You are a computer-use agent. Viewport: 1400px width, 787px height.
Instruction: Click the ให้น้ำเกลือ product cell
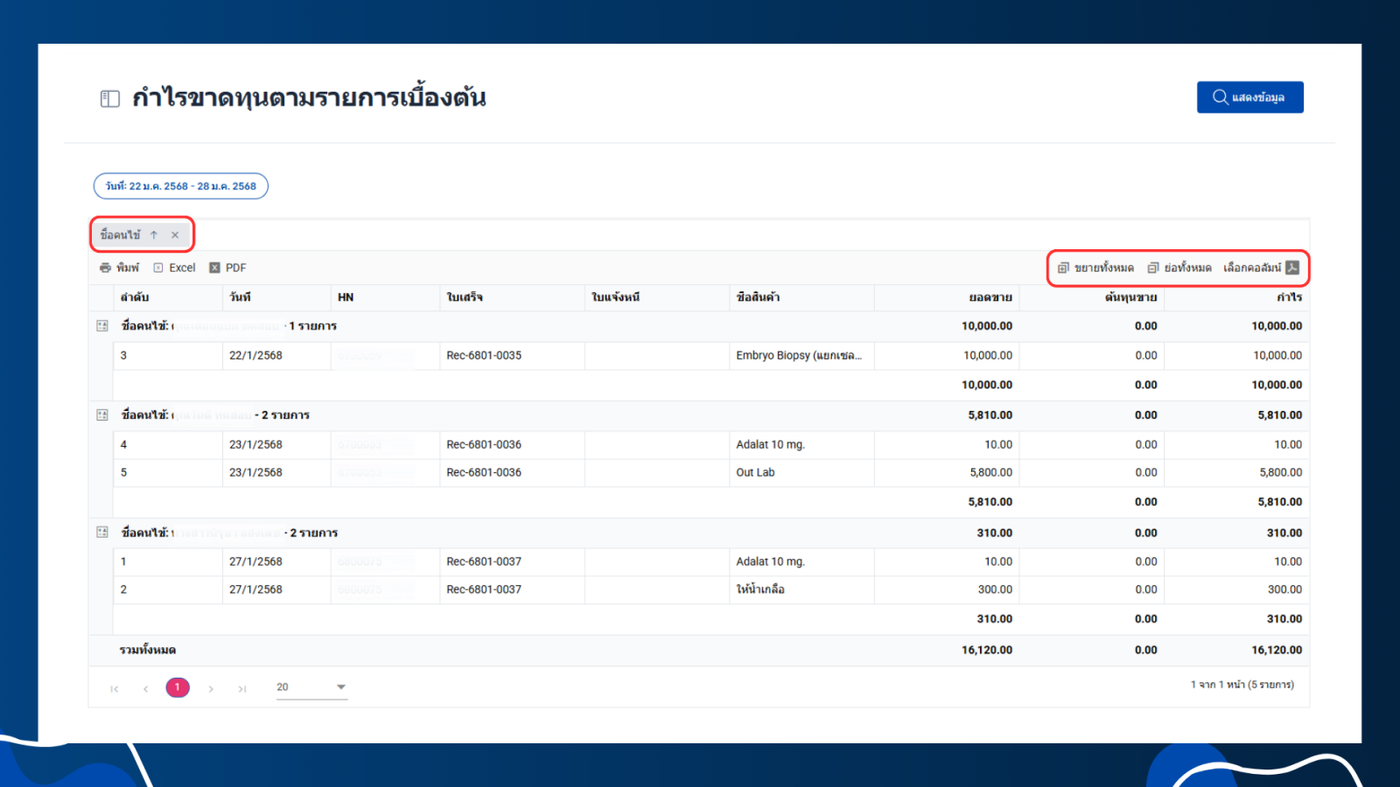(802, 590)
